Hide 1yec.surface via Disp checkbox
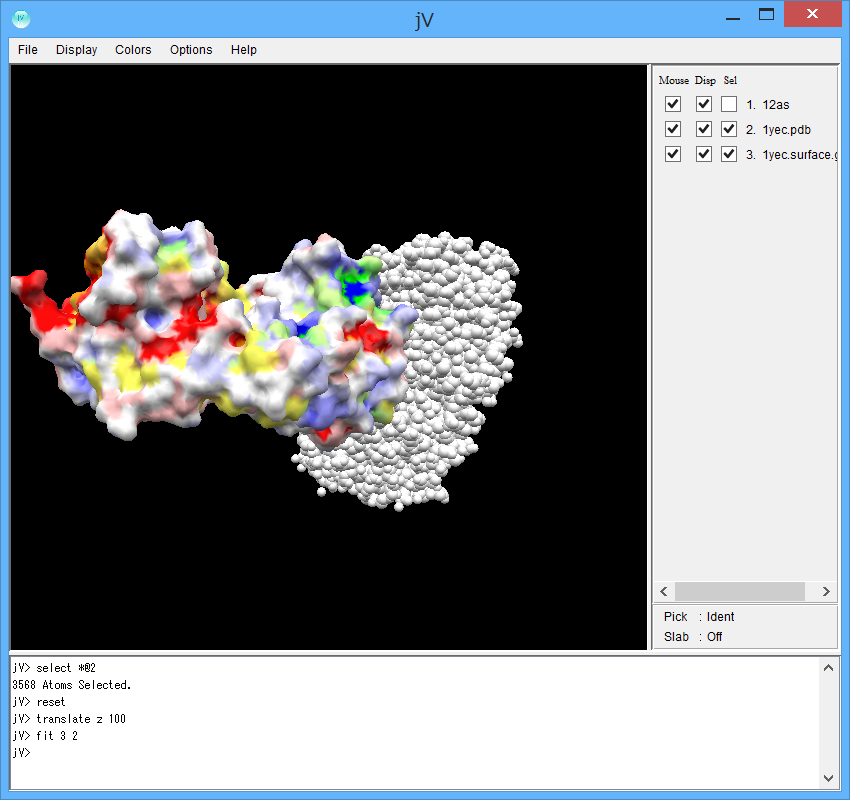The image size is (850, 800). pyautogui.click(x=704, y=154)
